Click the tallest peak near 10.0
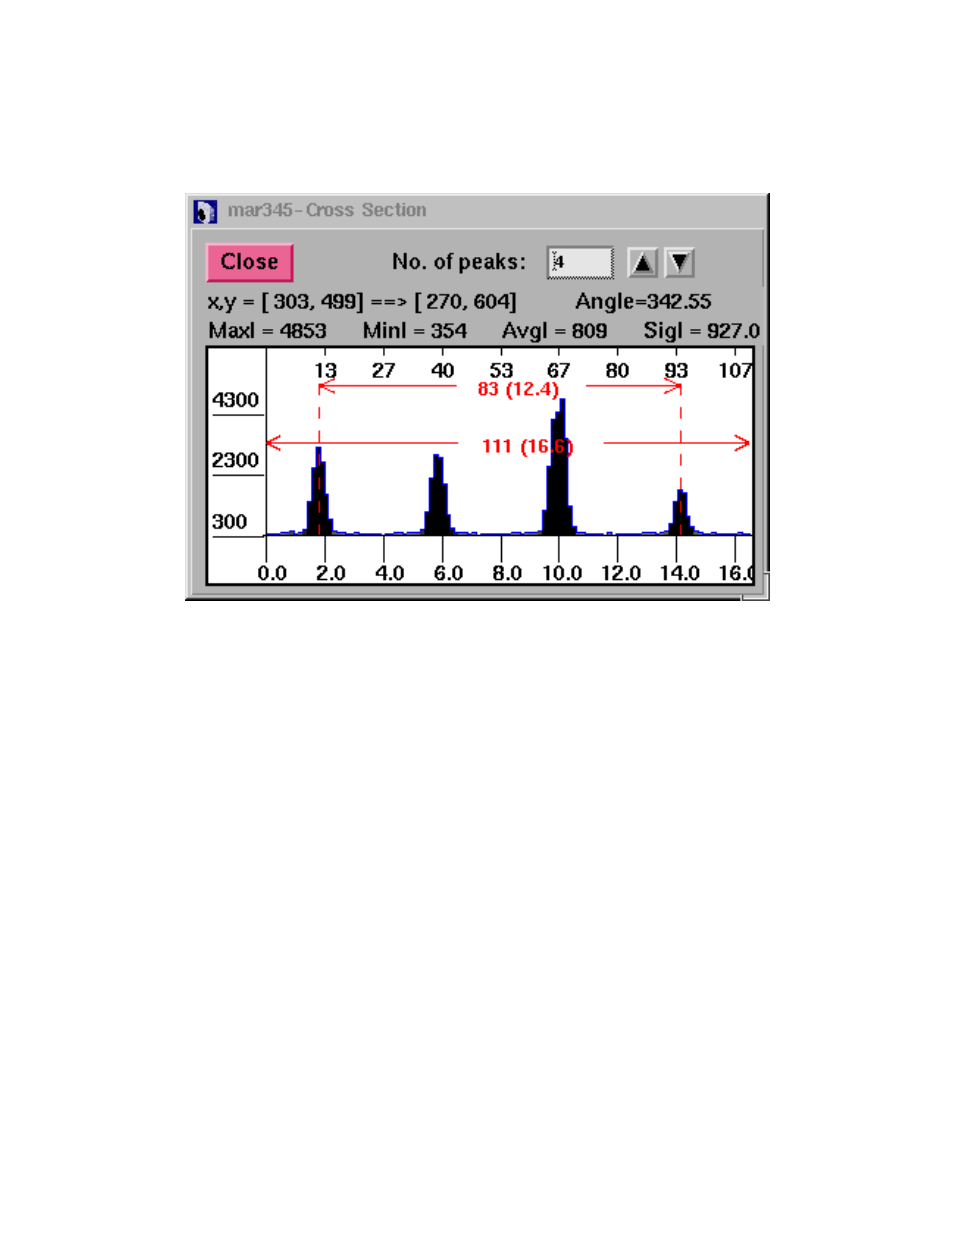Screen dimensions: 954x1235 (558, 470)
